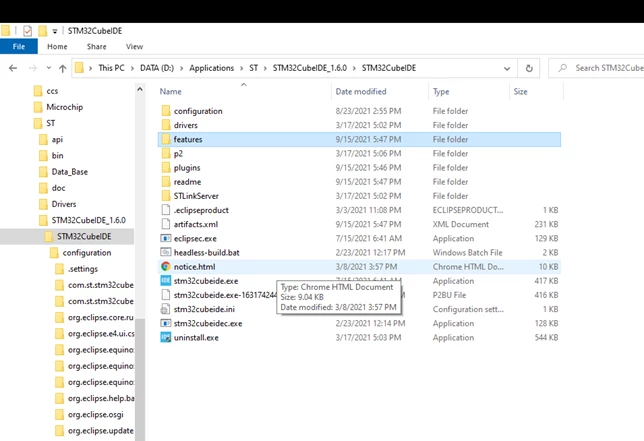Click the Applications breadcrumb in the address bar
The height and width of the screenshot is (441, 644).
pyautogui.click(x=212, y=68)
